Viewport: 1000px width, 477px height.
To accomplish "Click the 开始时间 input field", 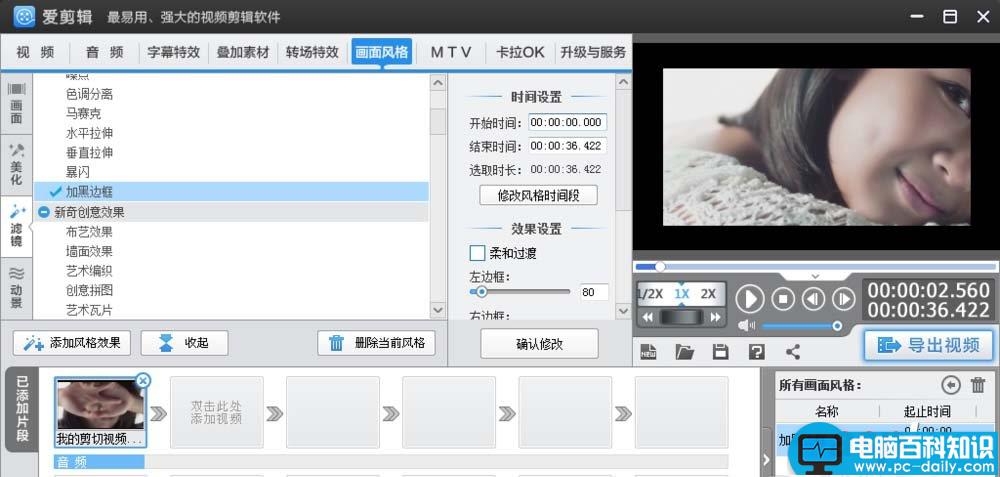I will point(568,122).
